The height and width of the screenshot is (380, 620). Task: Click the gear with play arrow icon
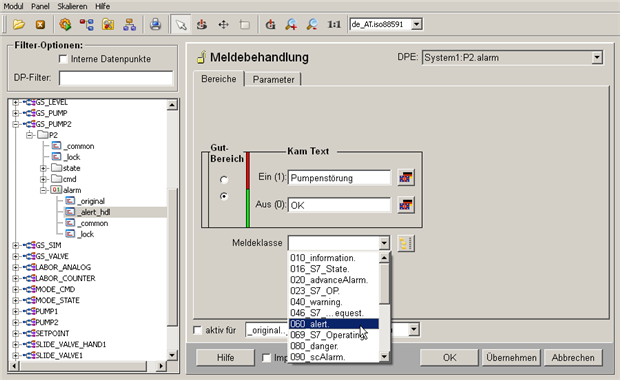[65, 25]
